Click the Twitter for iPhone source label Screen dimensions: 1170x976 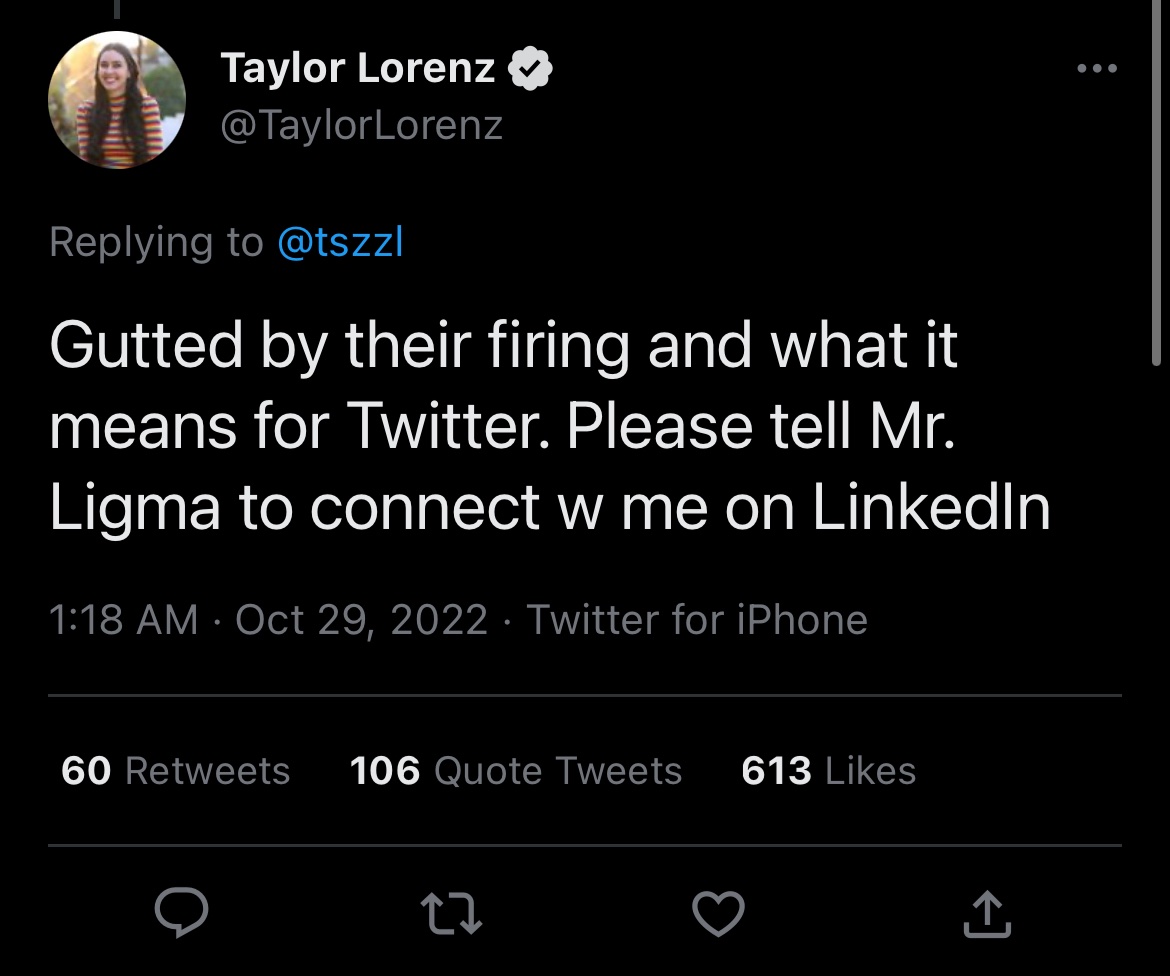click(x=697, y=619)
